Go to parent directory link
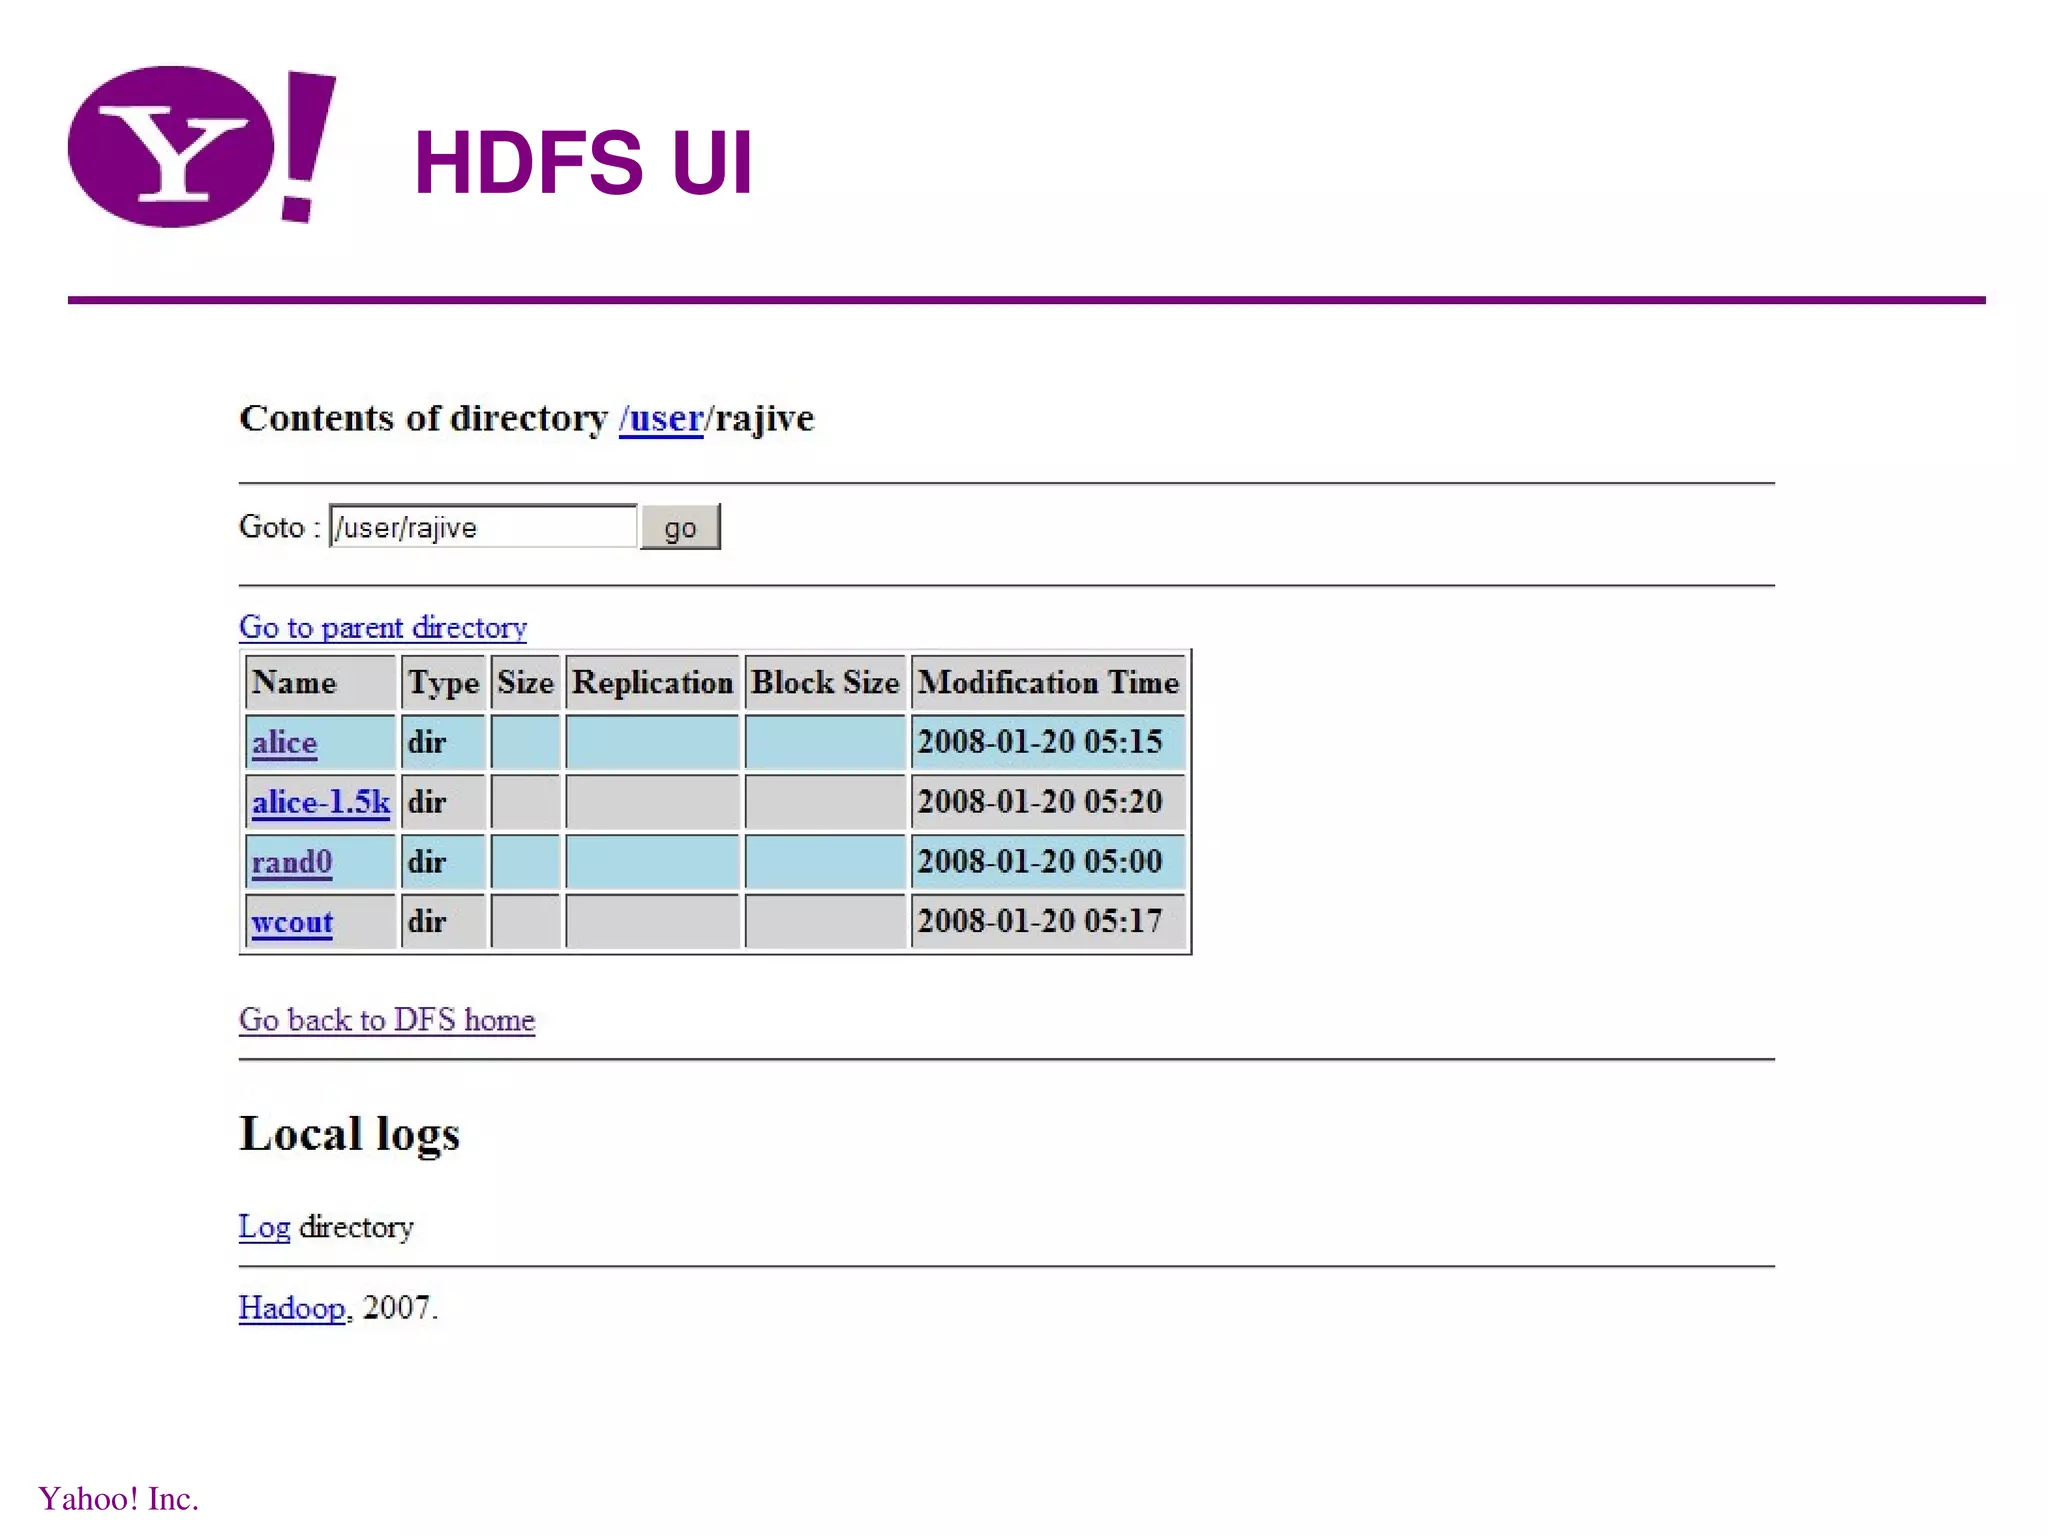The width and height of the screenshot is (2048, 1536). (x=382, y=627)
